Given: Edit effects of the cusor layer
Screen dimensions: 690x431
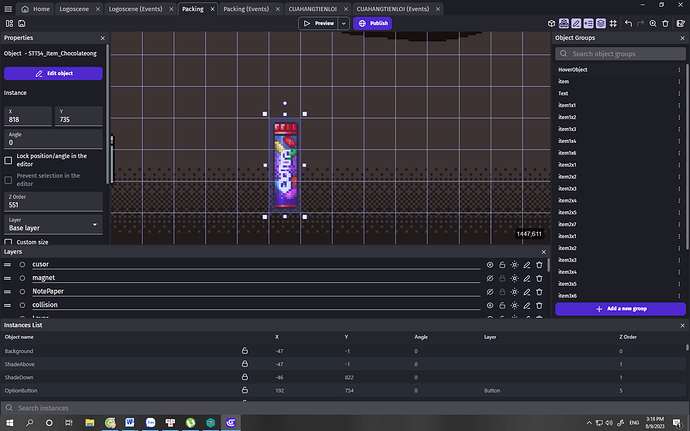Looking at the screenshot, I should point(514,265).
